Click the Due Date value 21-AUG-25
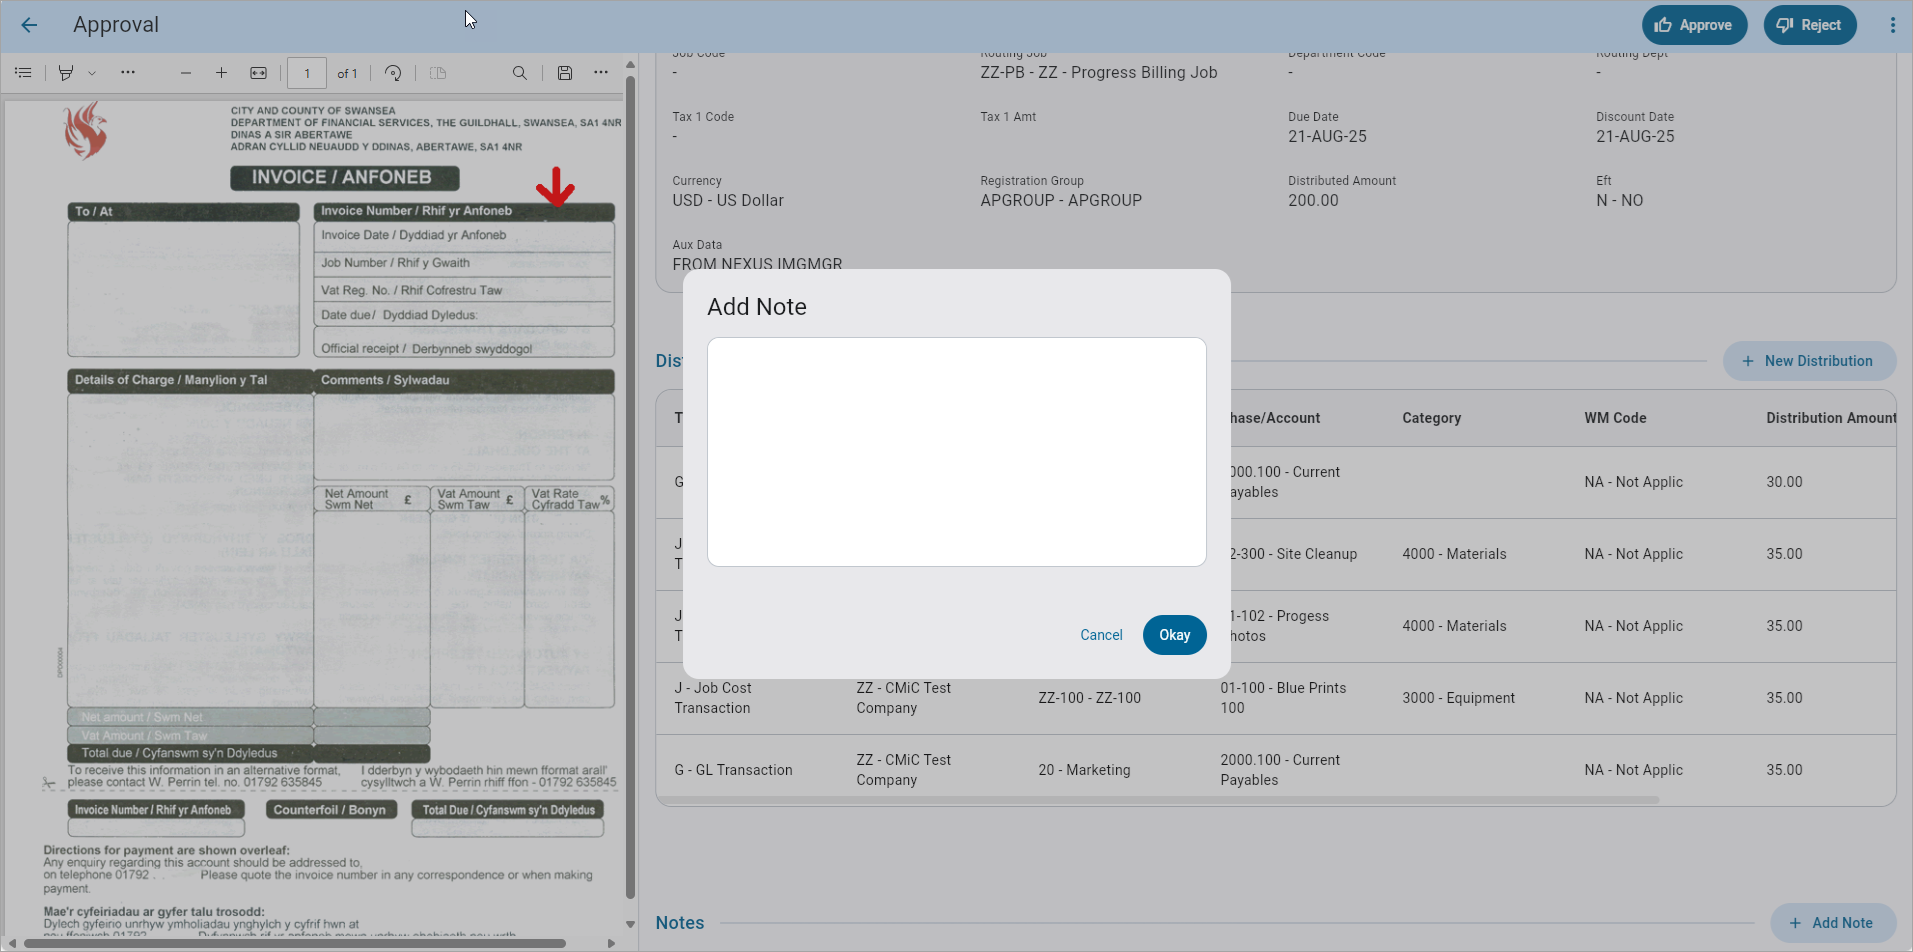 tap(1327, 136)
